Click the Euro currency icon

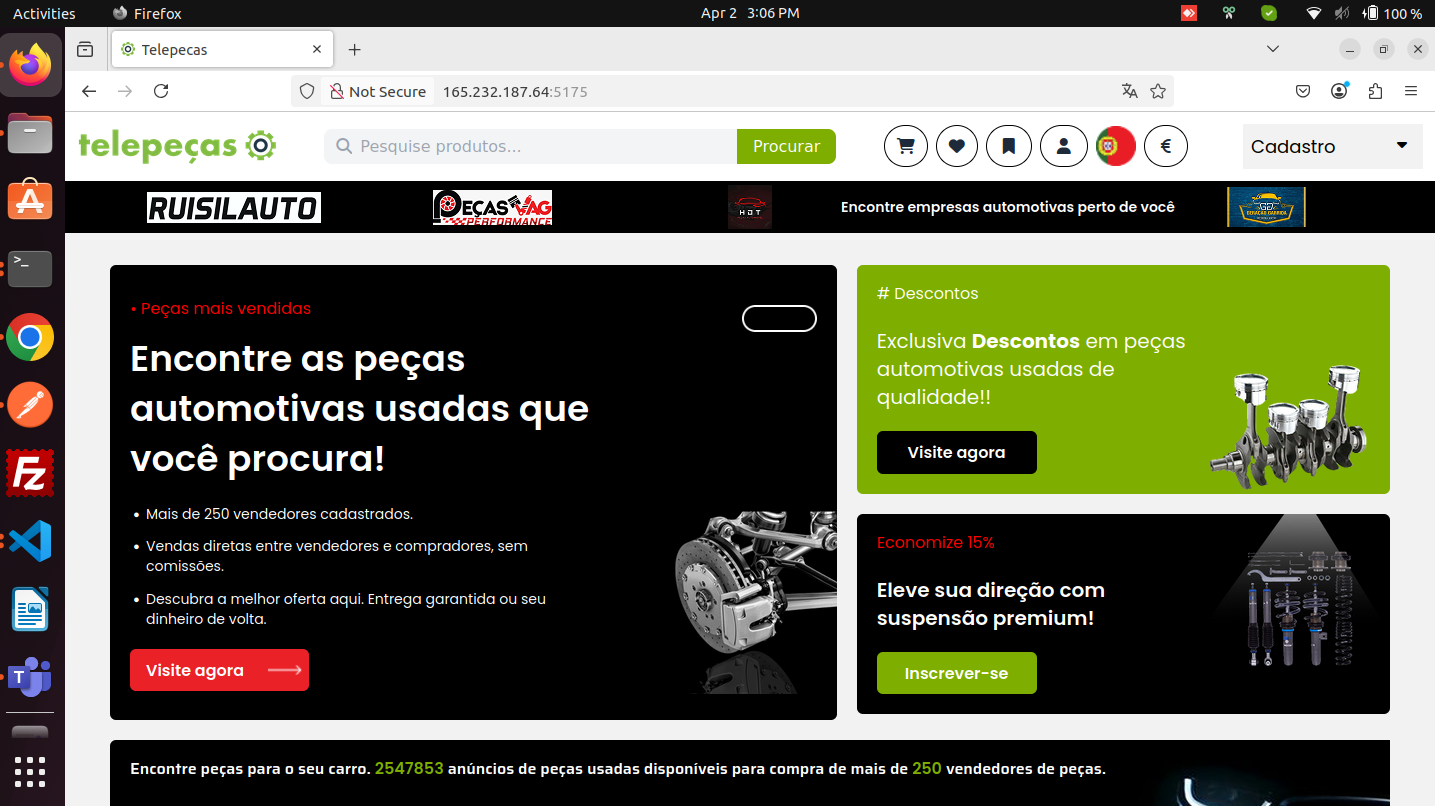(x=1166, y=146)
